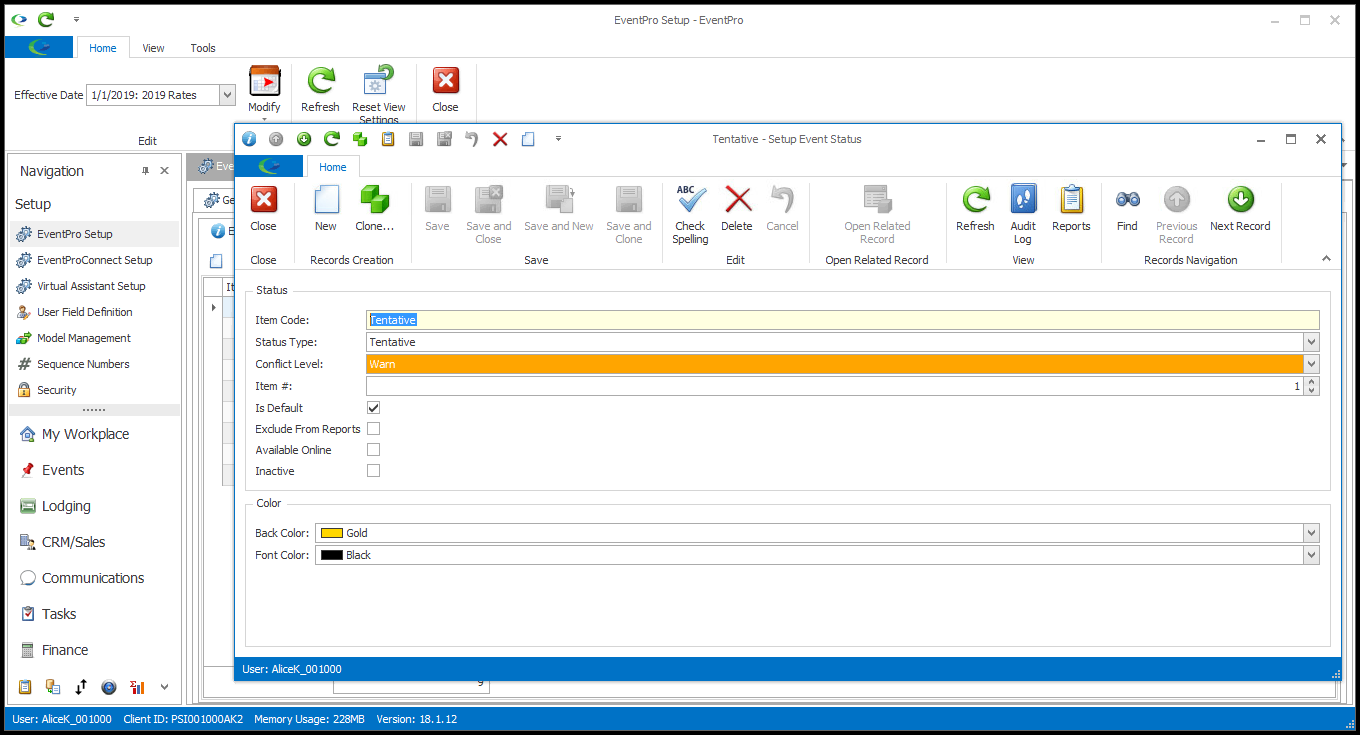Click green refresh icon in dialog quick toolbar
Viewport: 1360px width, 735px height.
coord(332,139)
